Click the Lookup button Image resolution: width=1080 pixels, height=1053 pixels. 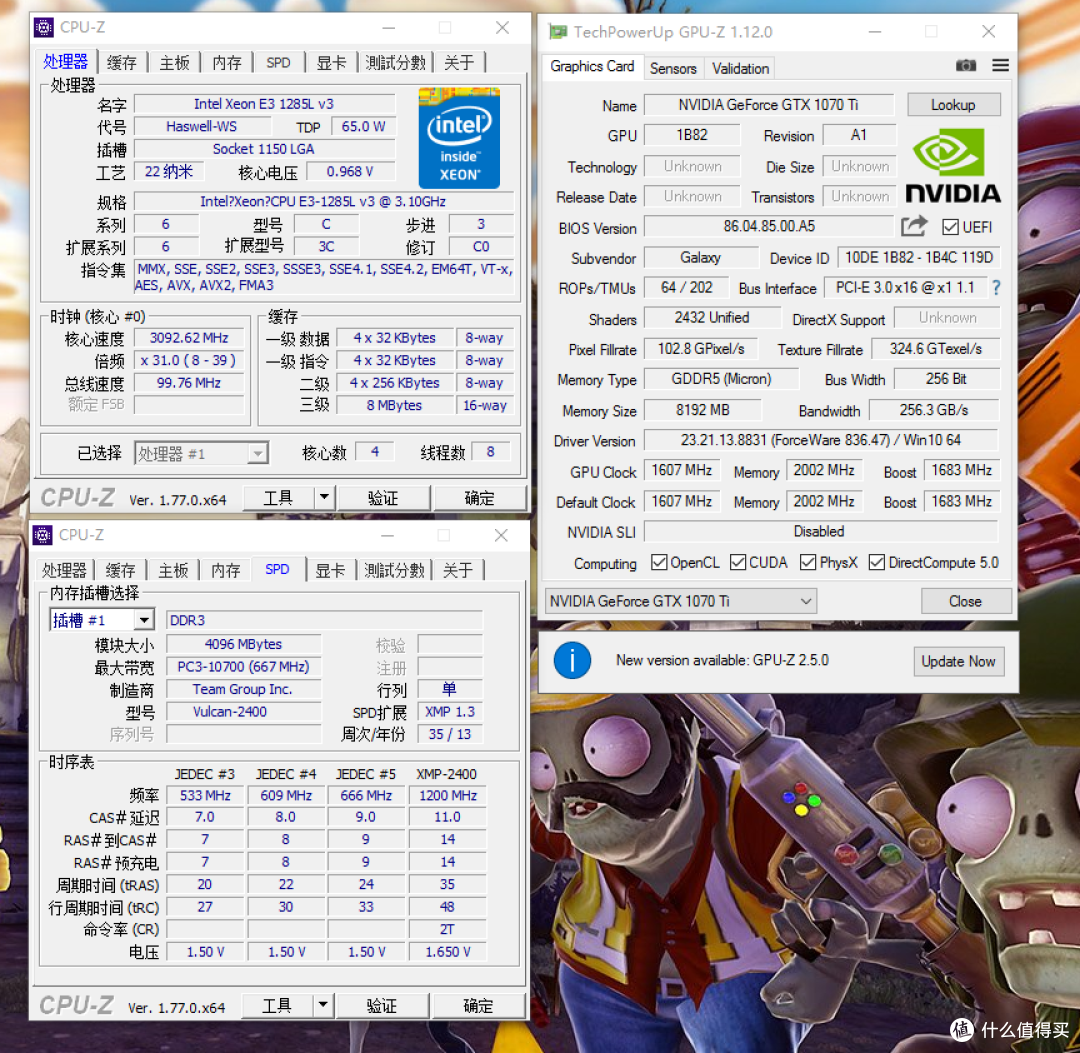953,104
